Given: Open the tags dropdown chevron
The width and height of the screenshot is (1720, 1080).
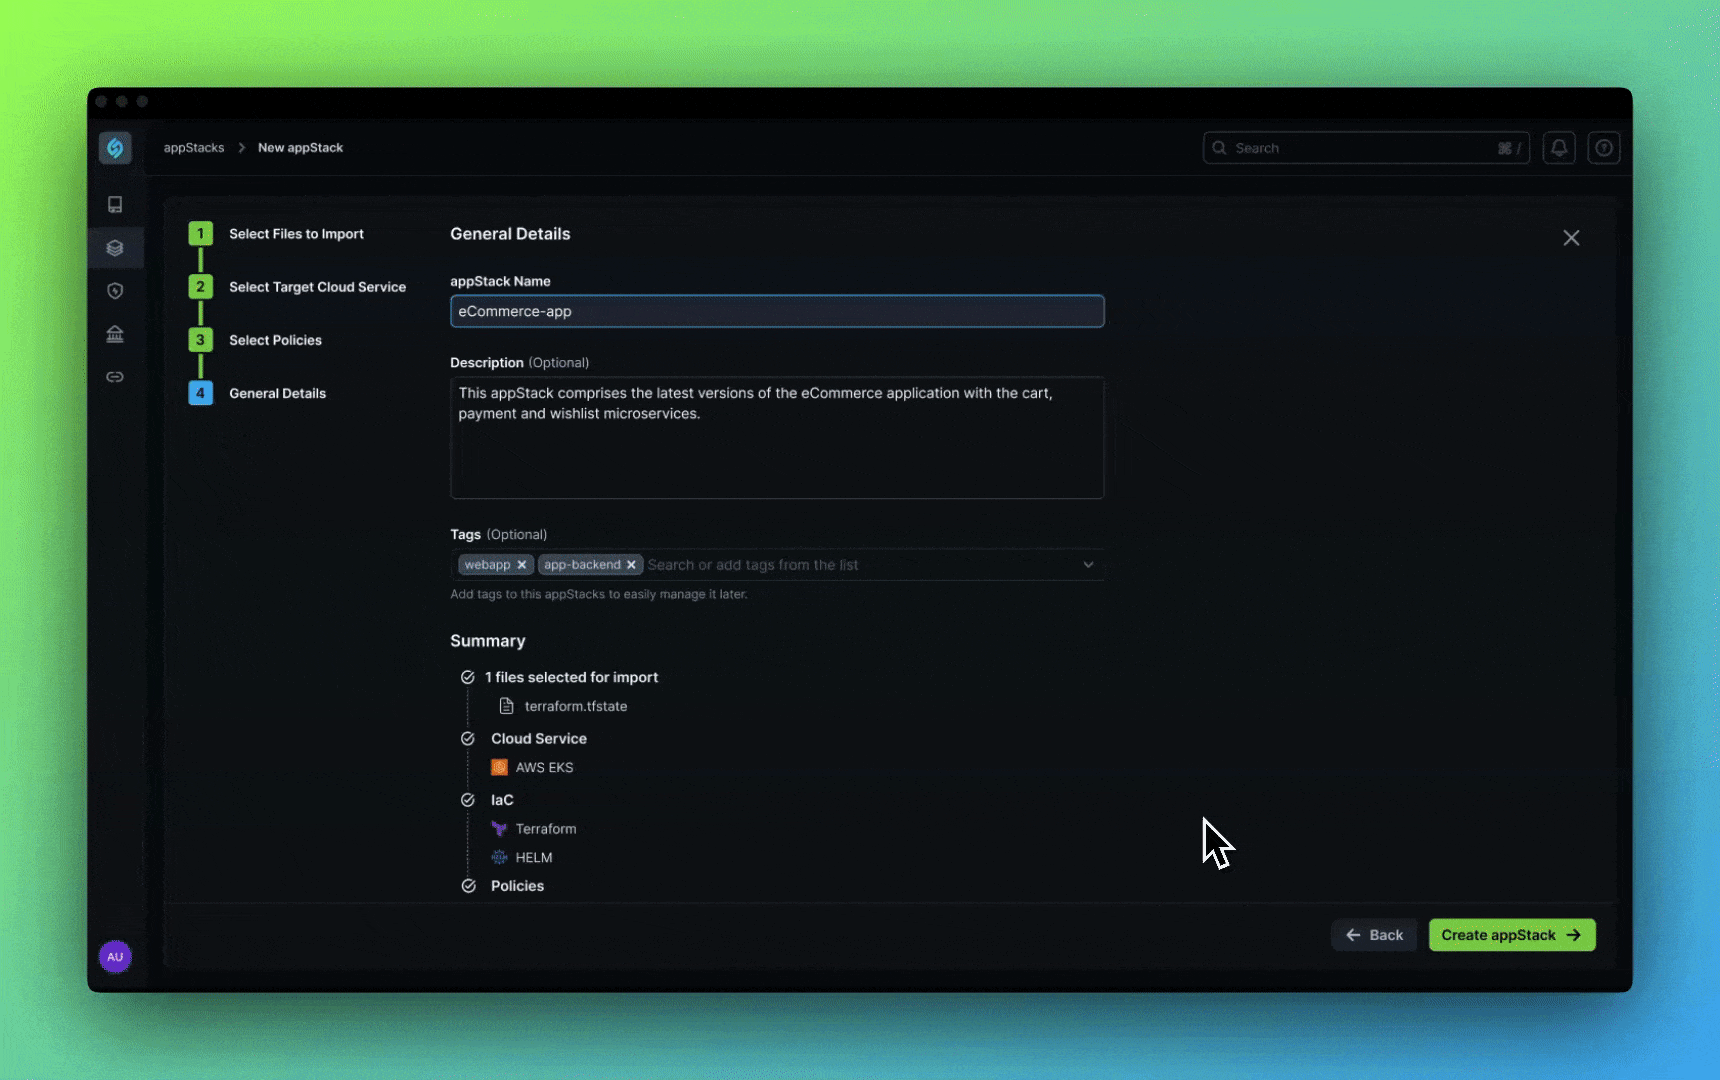Looking at the screenshot, I should click(1088, 564).
